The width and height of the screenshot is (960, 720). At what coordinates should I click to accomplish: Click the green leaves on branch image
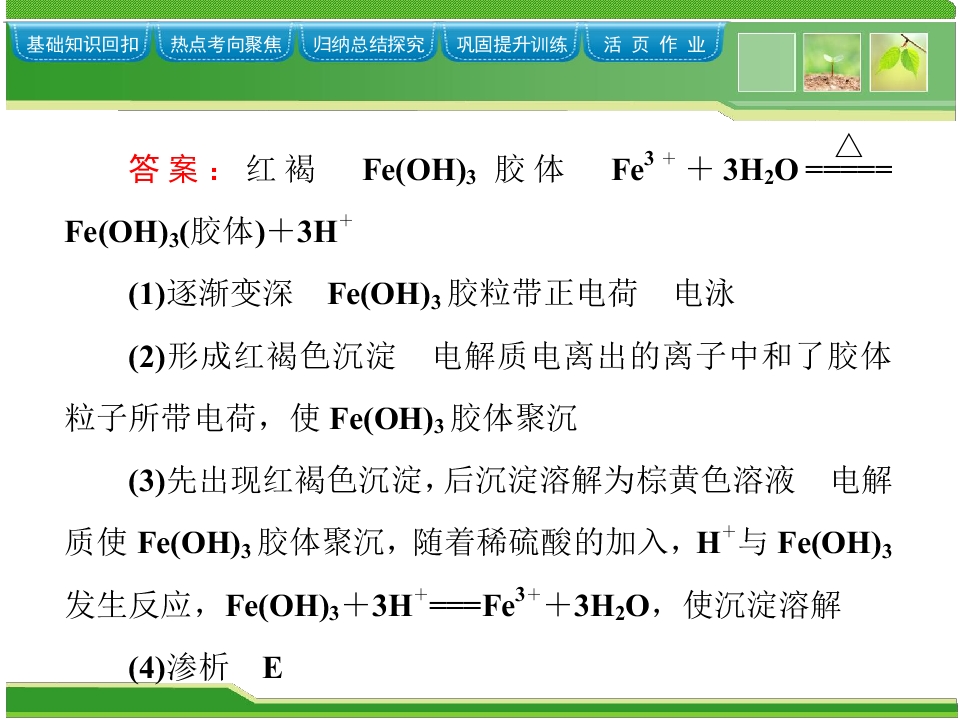point(899,62)
